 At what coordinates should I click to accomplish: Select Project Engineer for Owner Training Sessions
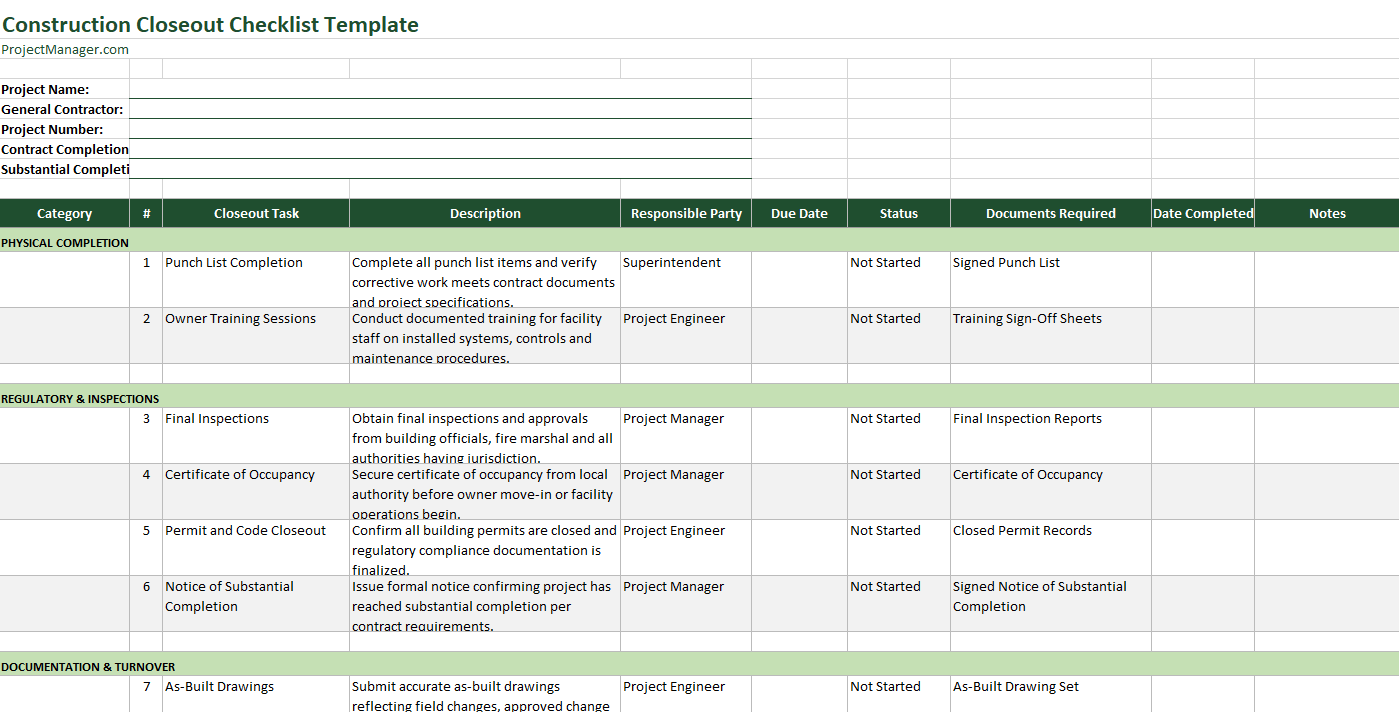686,335
